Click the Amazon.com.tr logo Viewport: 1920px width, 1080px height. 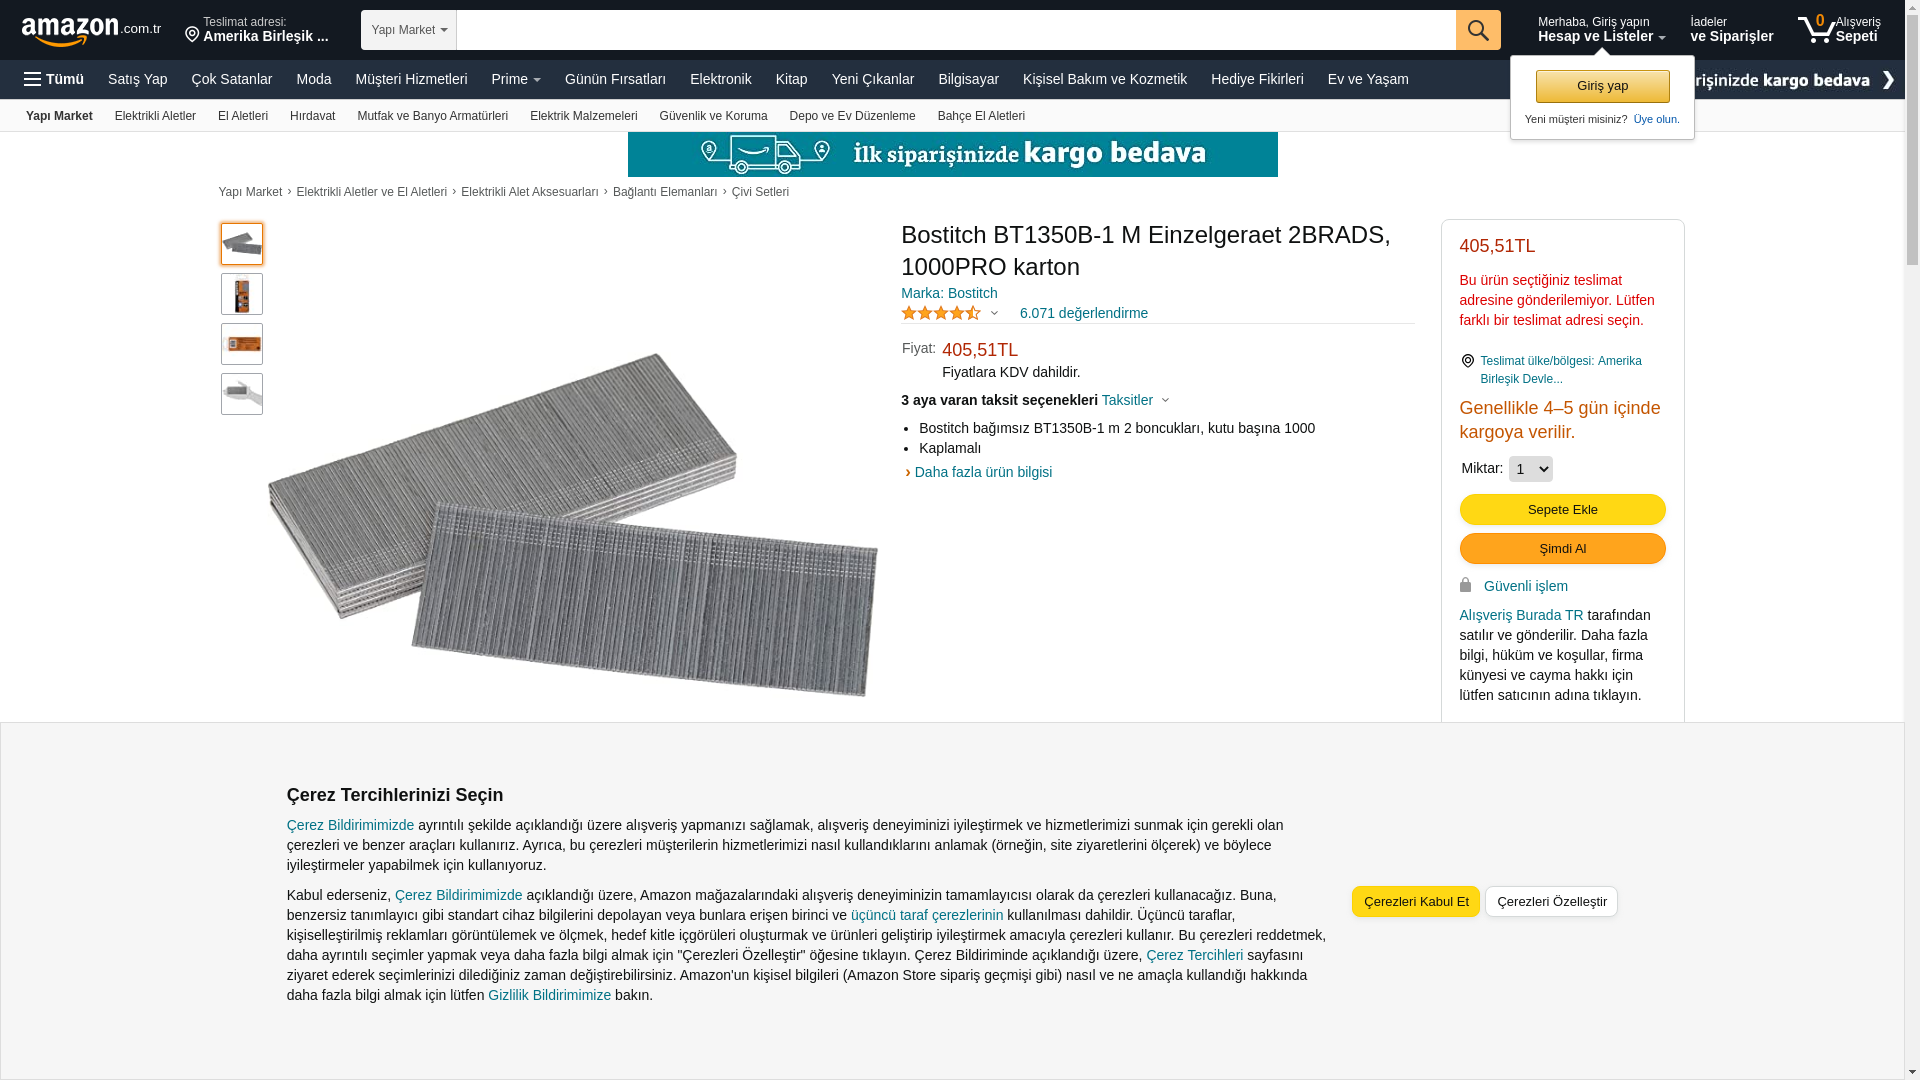(90, 30)
